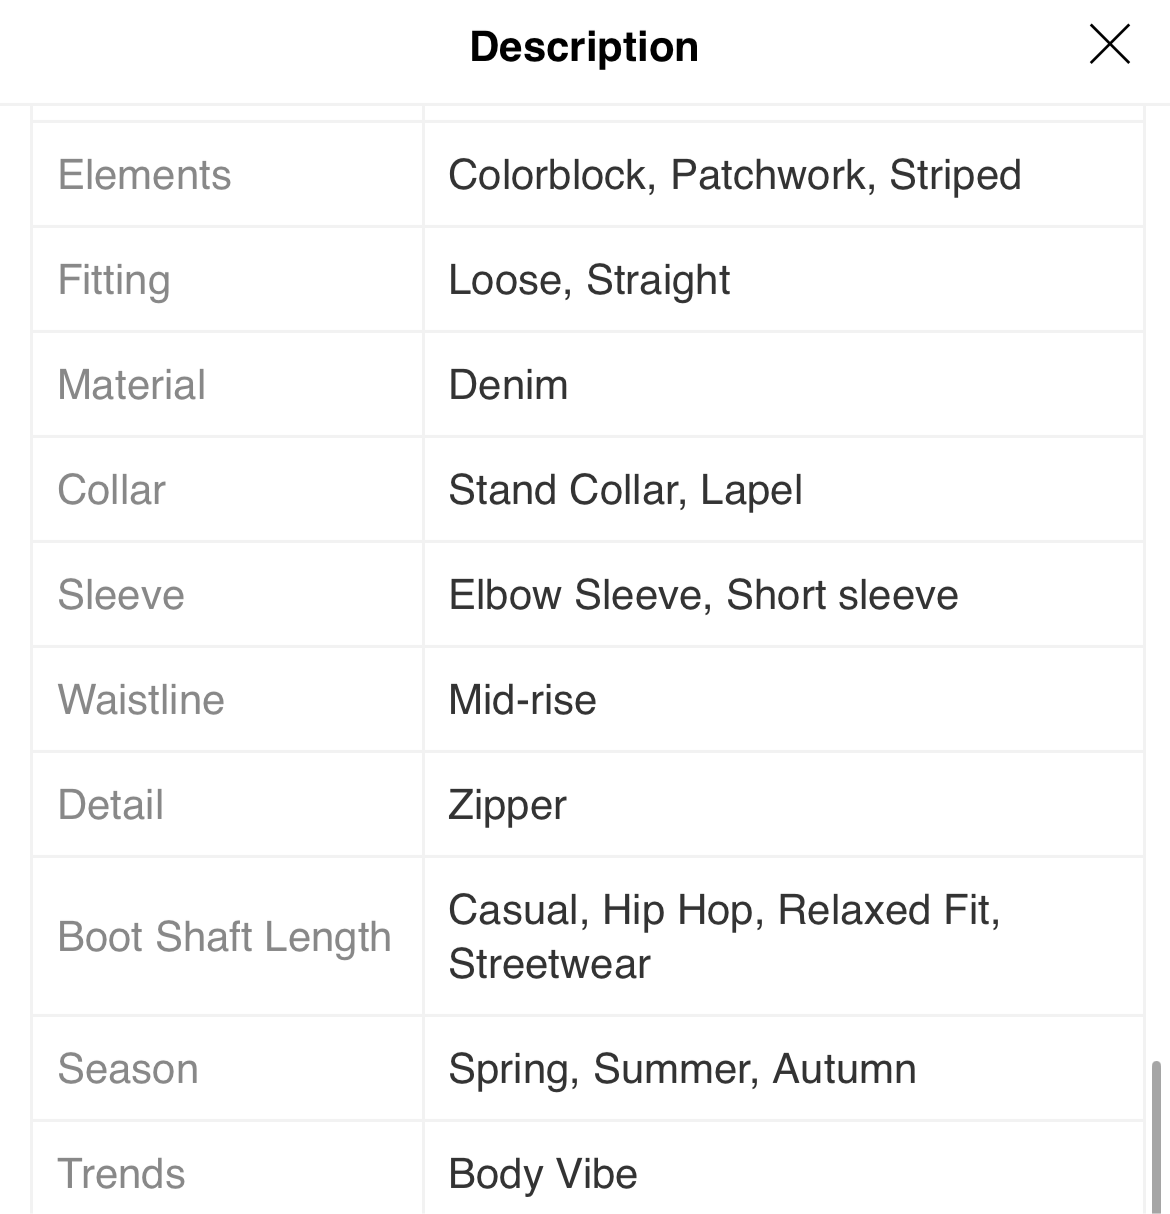Click Spring, Summer, Autumn season value

click(682, 1069)
